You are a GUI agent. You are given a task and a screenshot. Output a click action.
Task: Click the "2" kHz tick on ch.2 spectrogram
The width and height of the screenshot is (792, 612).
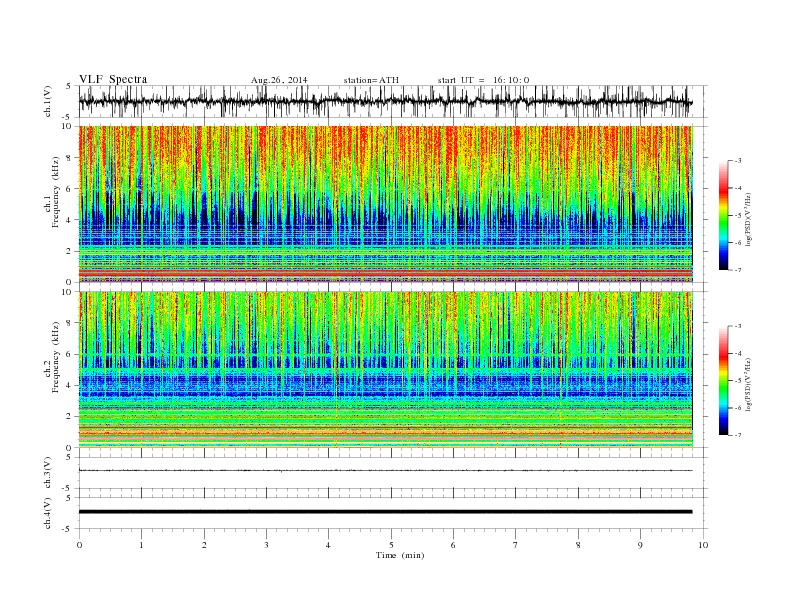pos(69,417)
